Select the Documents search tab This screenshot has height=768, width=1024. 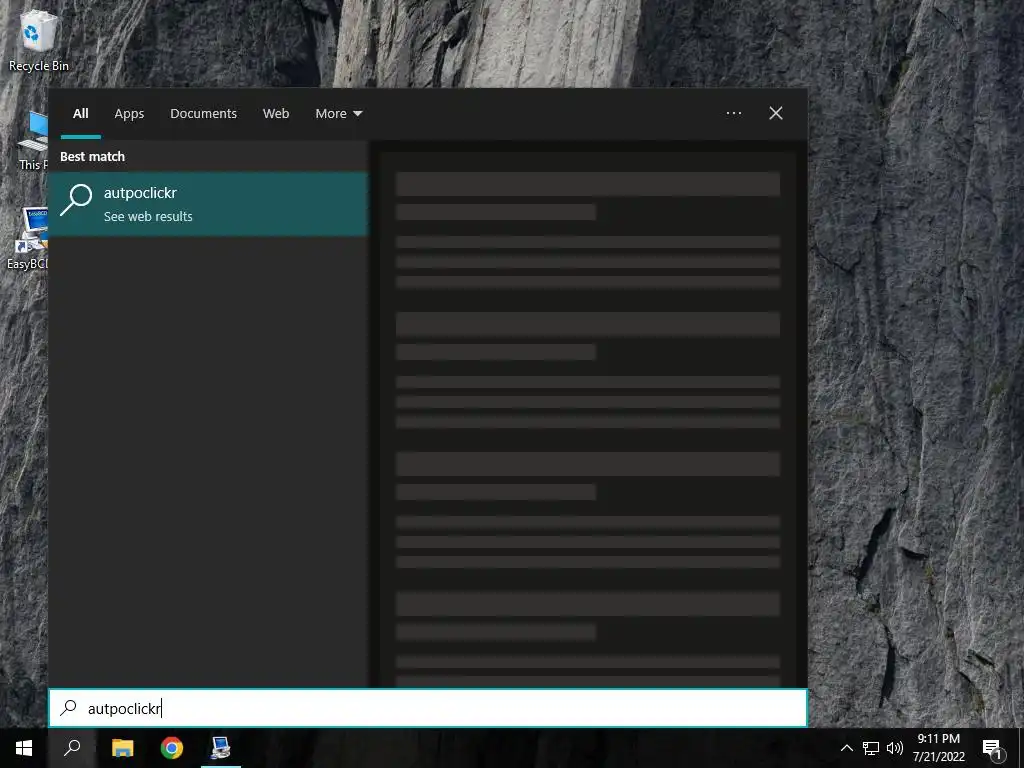(203, 114)
